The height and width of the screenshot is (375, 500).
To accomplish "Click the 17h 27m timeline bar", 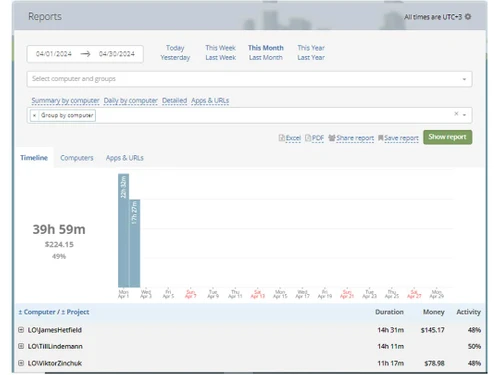I will pos(134,243).
